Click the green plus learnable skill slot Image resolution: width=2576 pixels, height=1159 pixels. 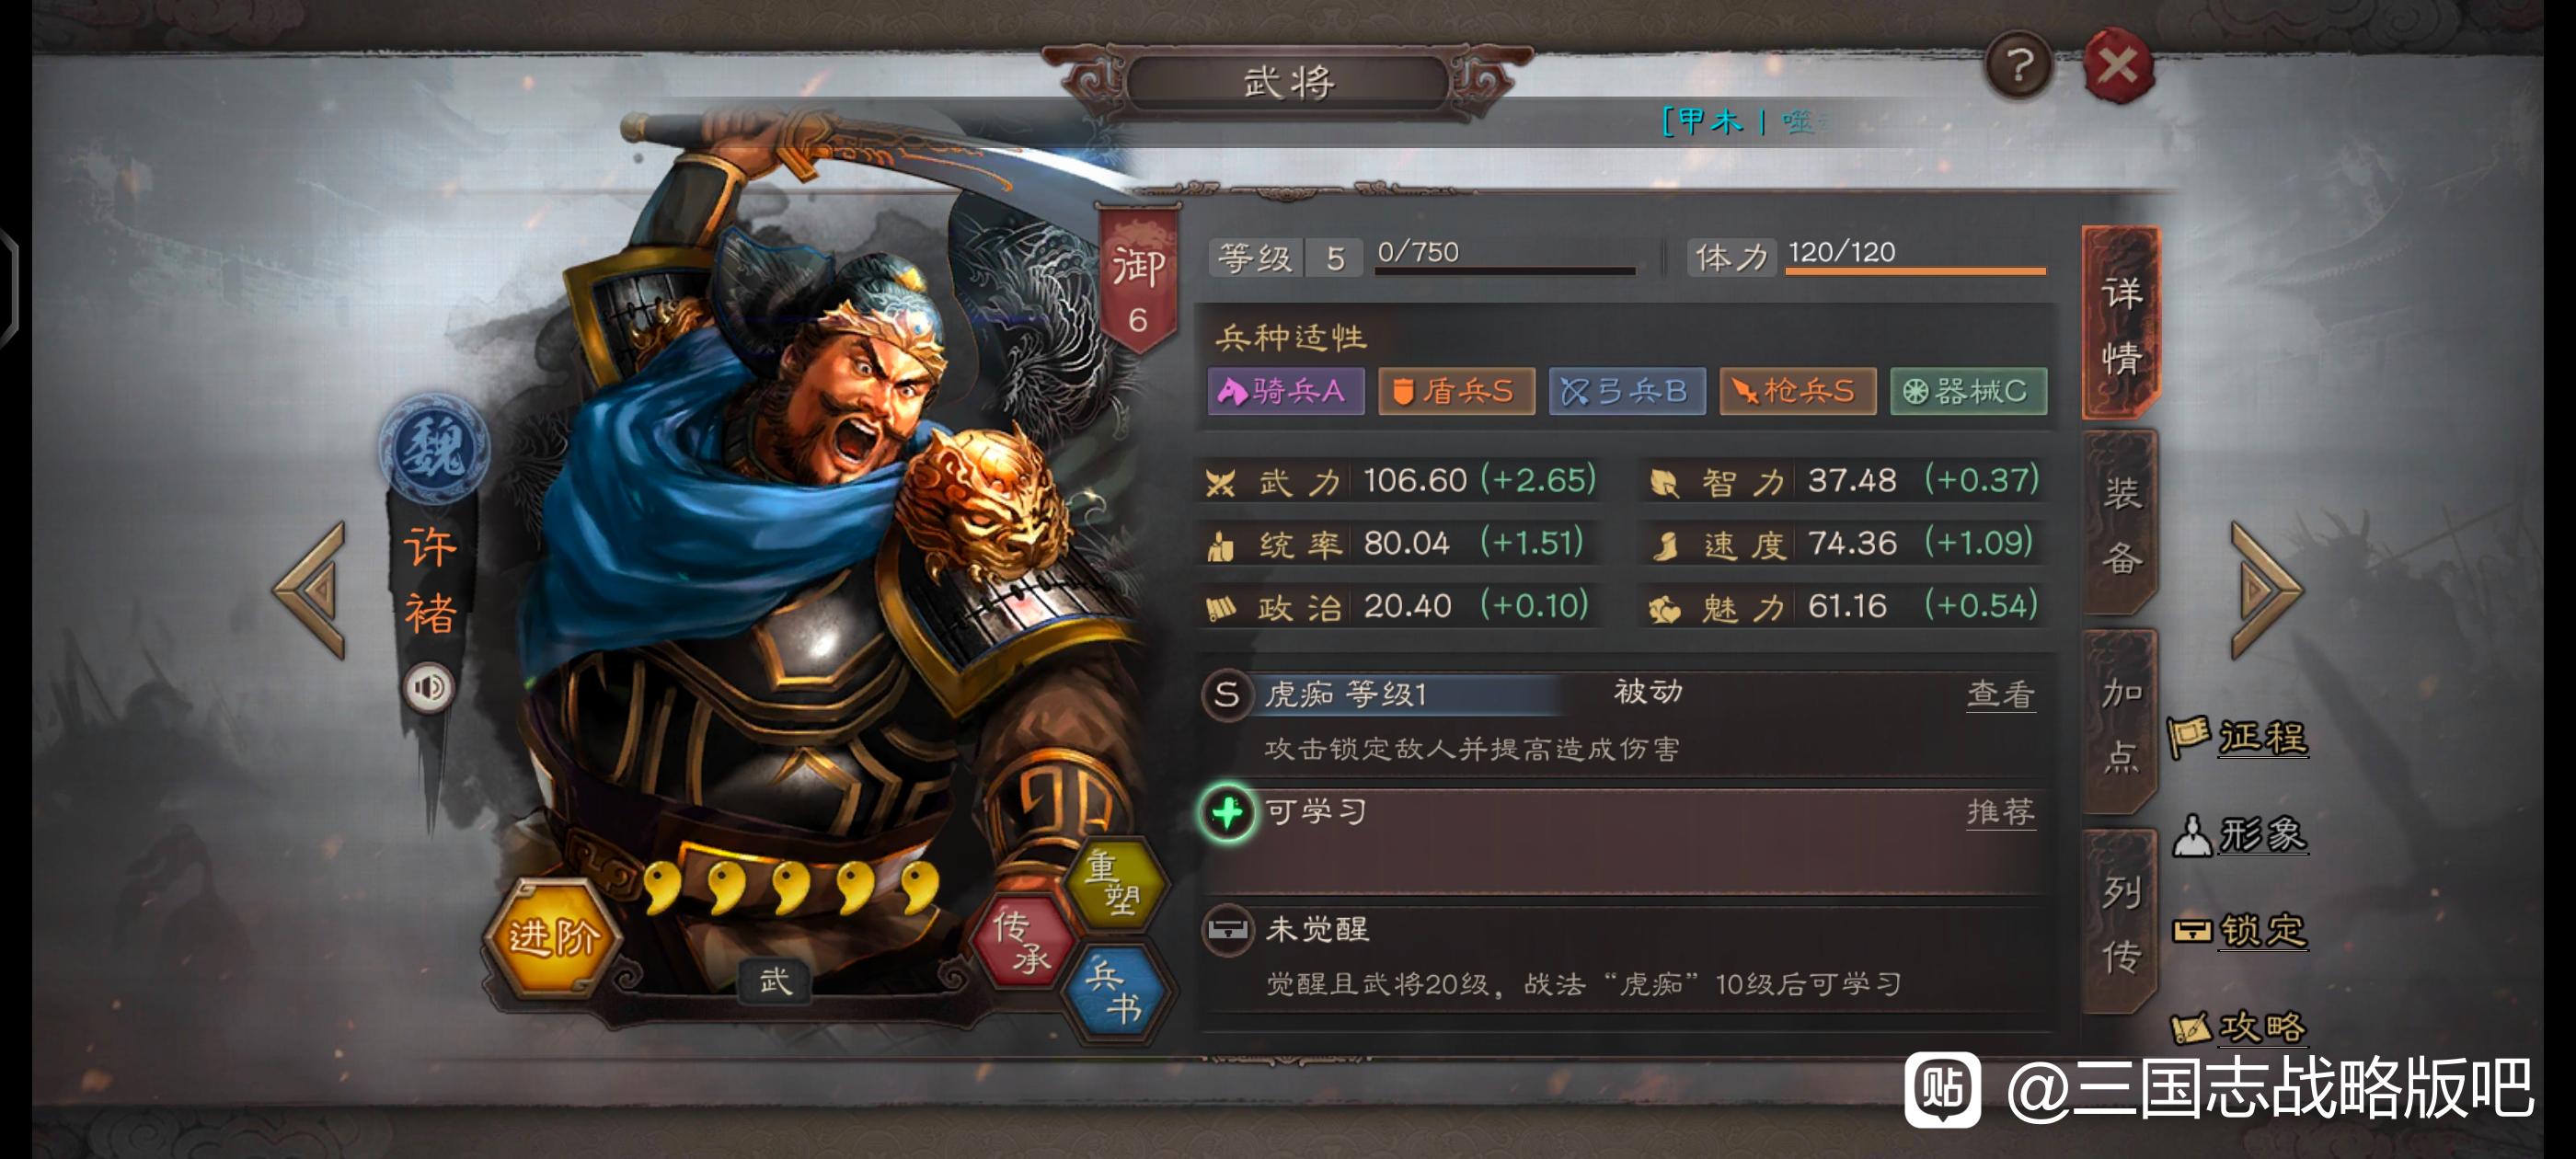click(x=1227, y=813)
